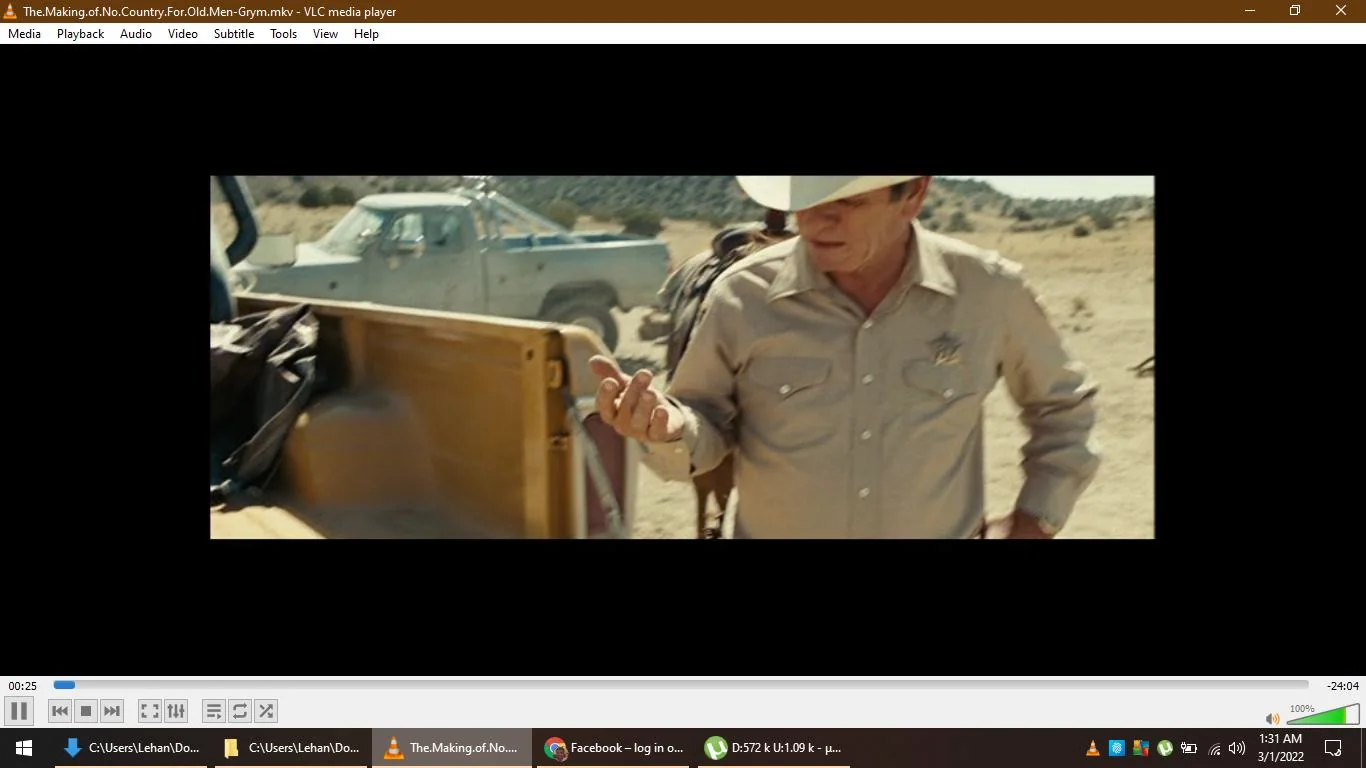1366x768 pixels.
Task: Minimize the VLC media player window
Action: [x=1250, y=11]
